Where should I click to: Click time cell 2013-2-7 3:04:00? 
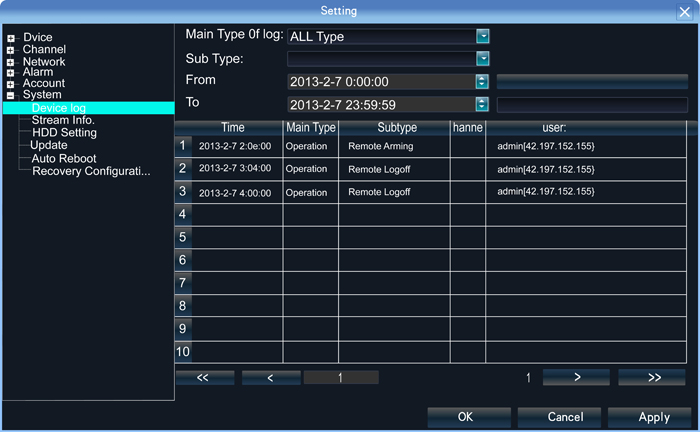pyautogui.click(x=235, y=168)
